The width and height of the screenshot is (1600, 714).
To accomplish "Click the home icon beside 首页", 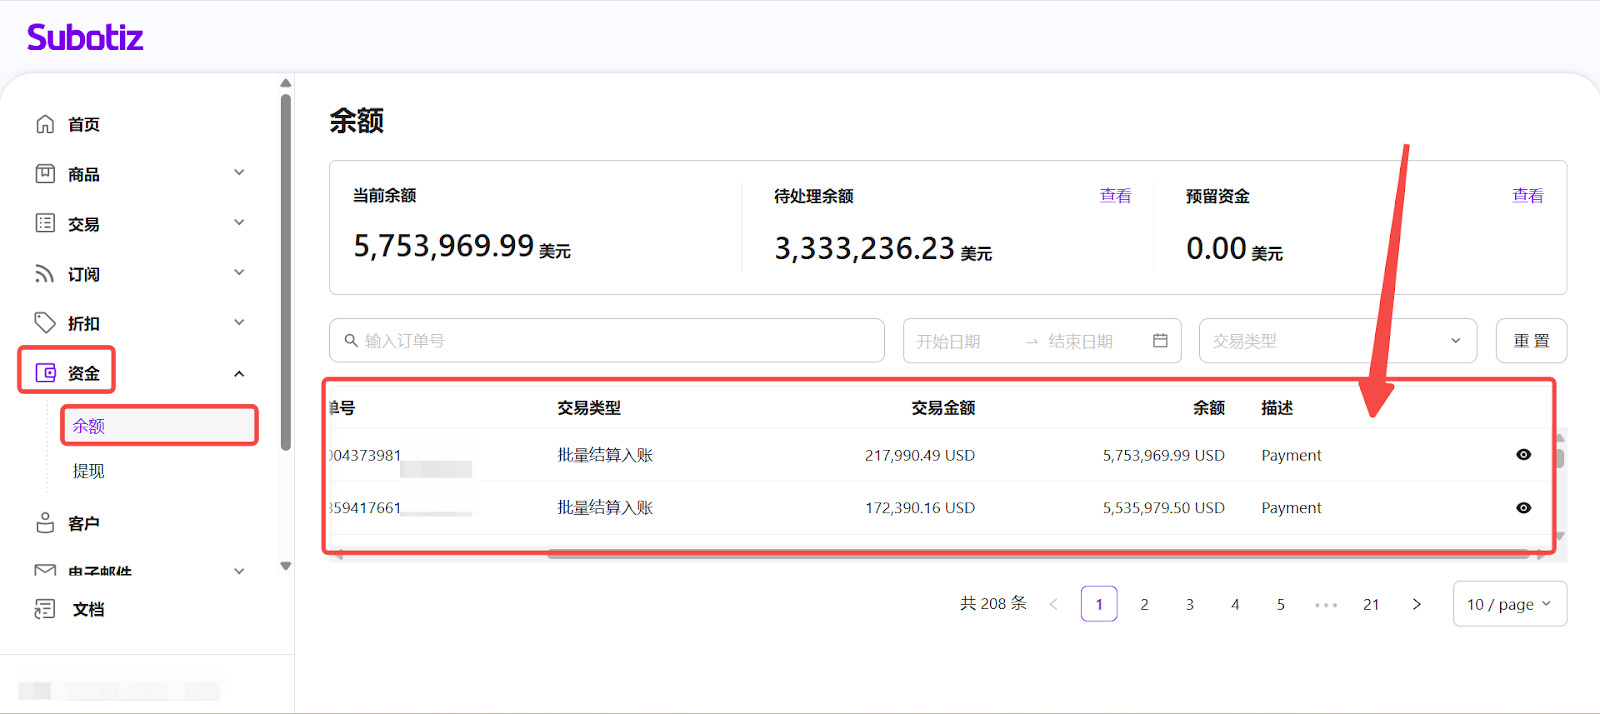I will pos(45,124).
